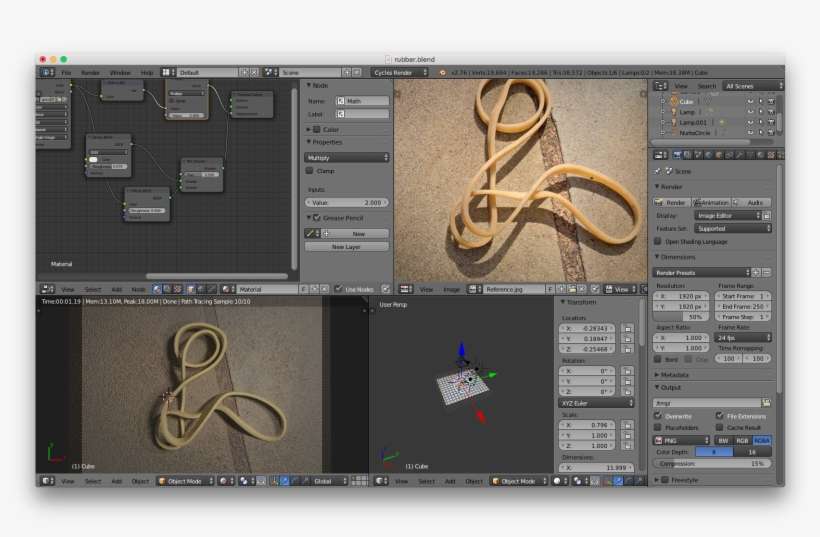This screenshot has height=537, width=820.
Task: Click the Cube object icon in outliner
Action: [x=674, y=101]
